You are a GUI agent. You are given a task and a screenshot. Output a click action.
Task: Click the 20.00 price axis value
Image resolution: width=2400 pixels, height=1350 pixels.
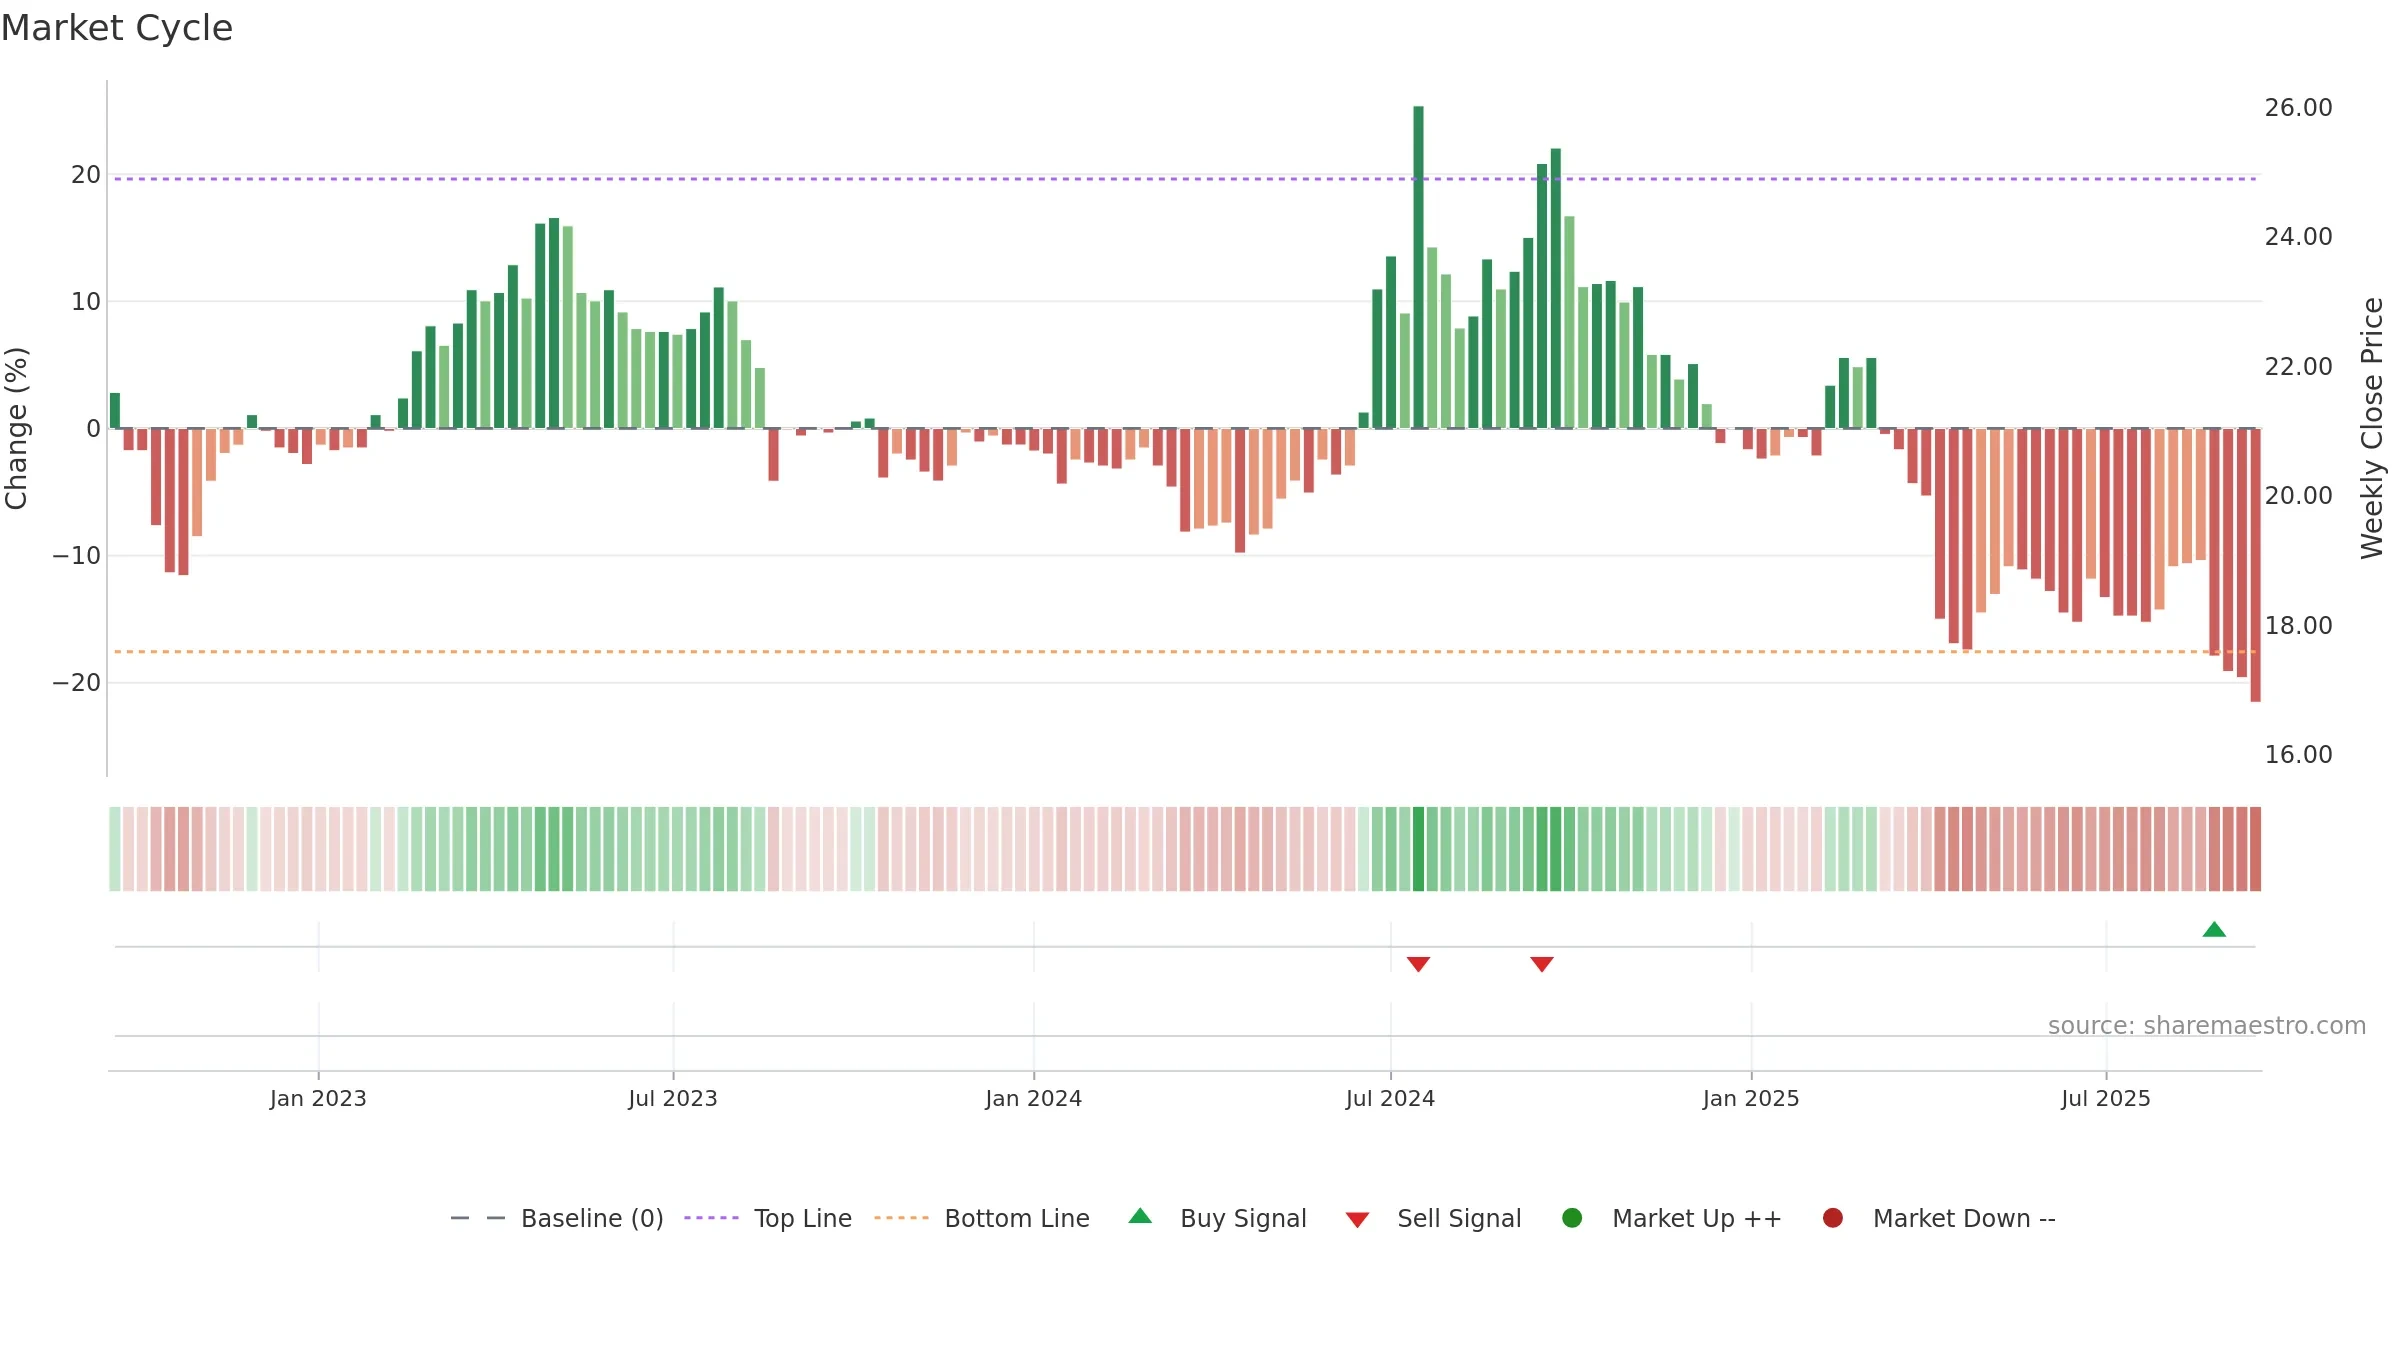[2298, 496]
